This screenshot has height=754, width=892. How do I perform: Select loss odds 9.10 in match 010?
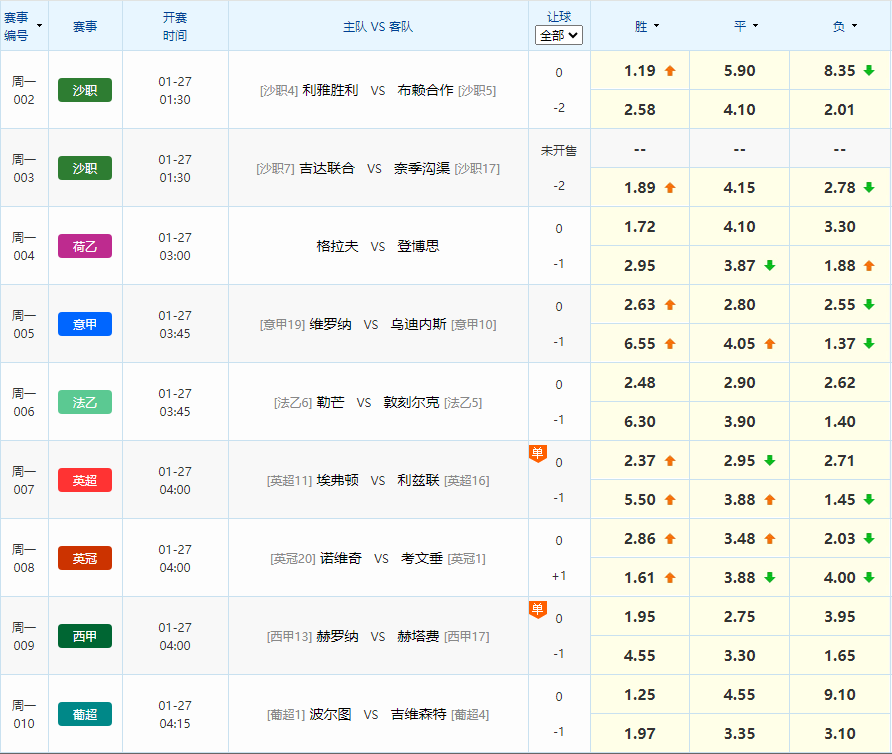(840, 694)
